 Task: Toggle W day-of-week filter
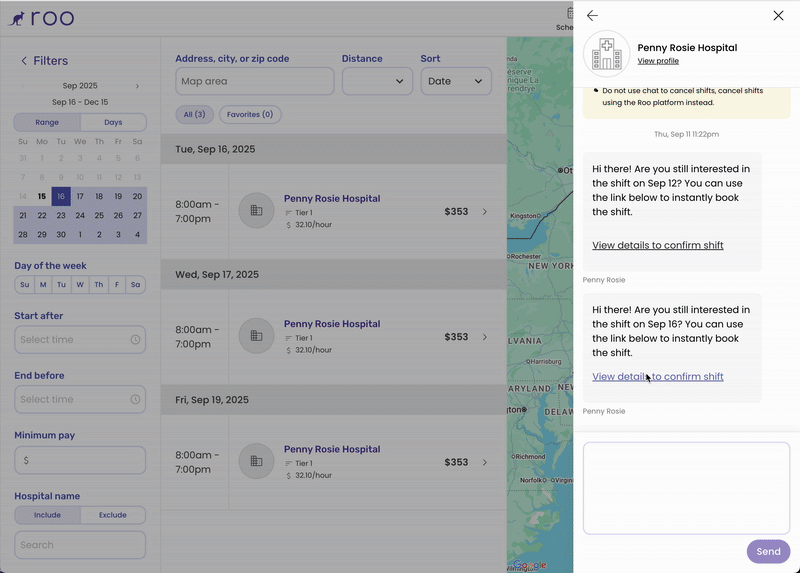[x=80, y=285]
